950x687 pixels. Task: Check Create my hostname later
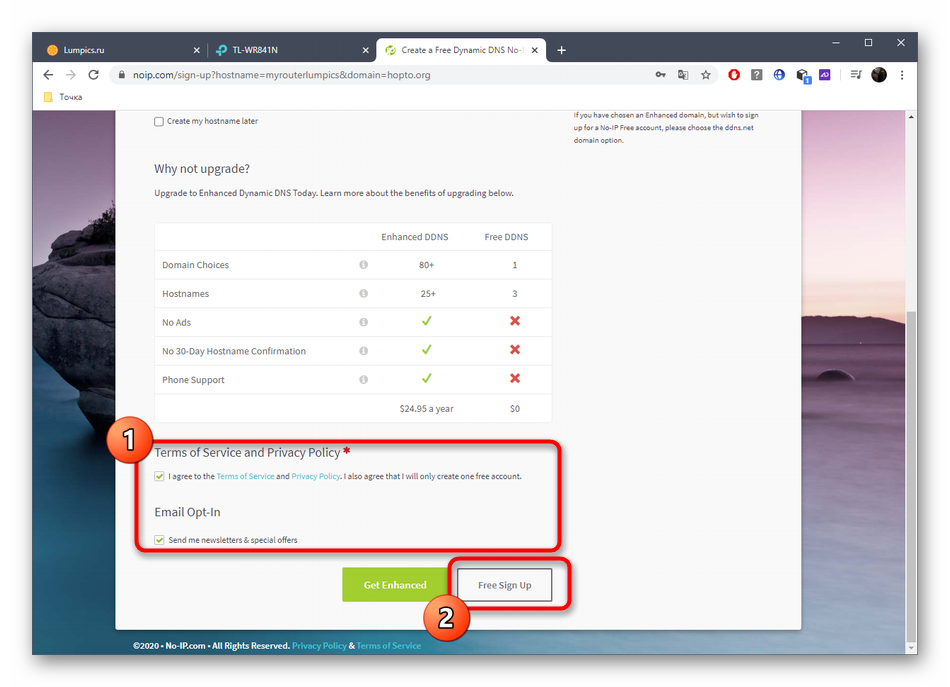tap(159, 121)
